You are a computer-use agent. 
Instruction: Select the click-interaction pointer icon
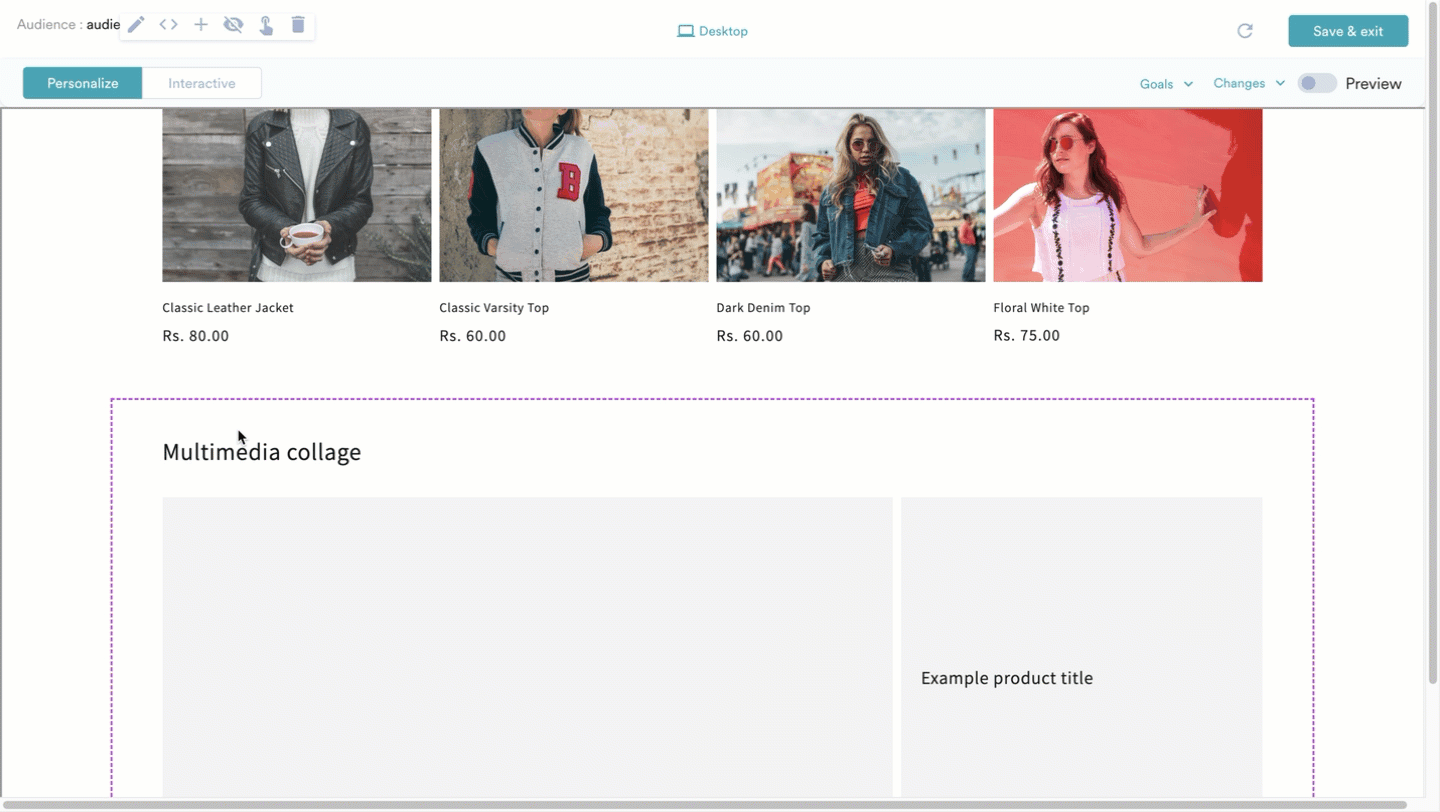(265, 23)
